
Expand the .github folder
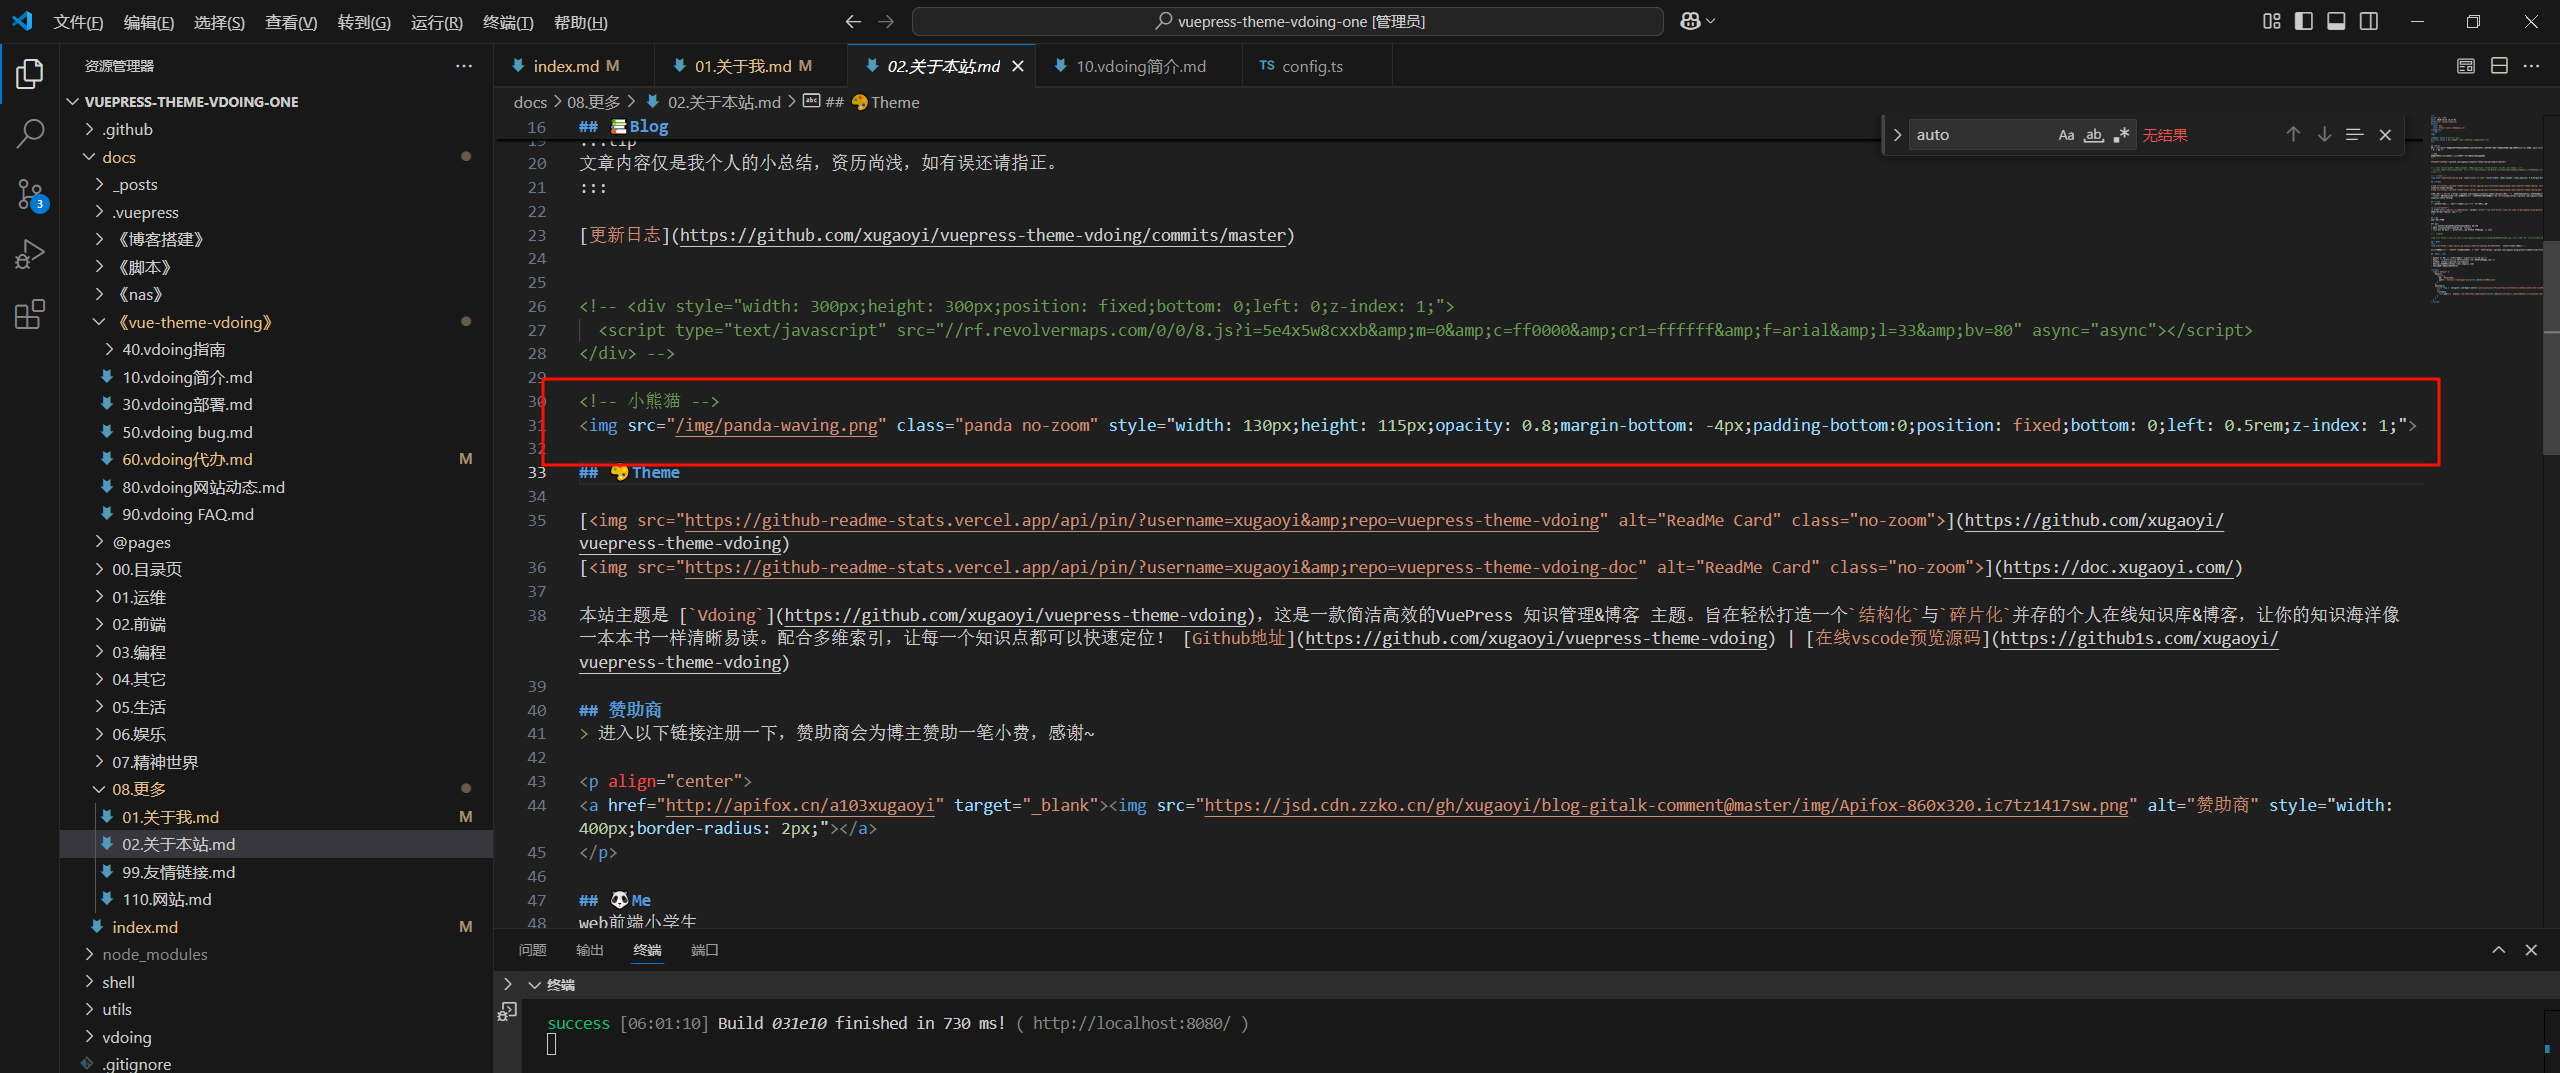tap(127, 129)
